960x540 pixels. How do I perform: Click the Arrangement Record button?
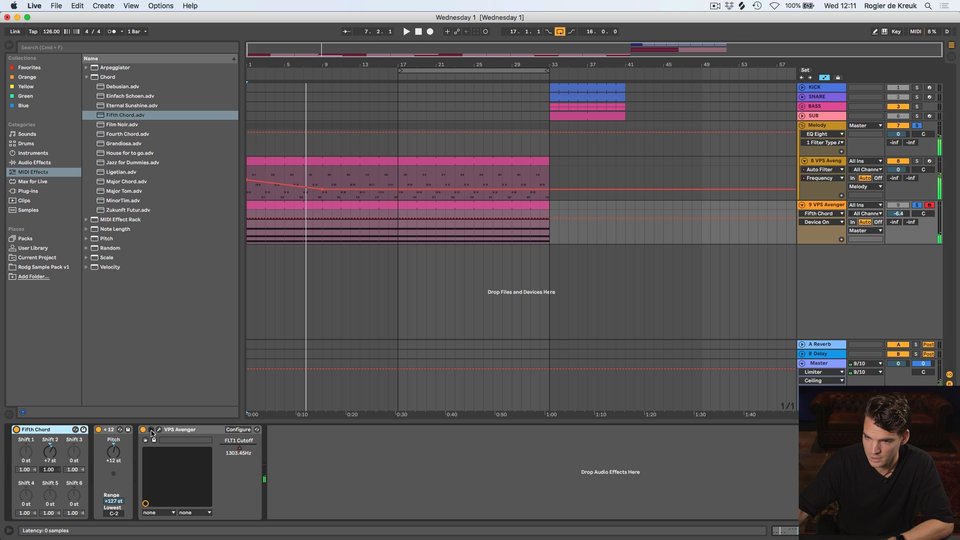(430, 31)
